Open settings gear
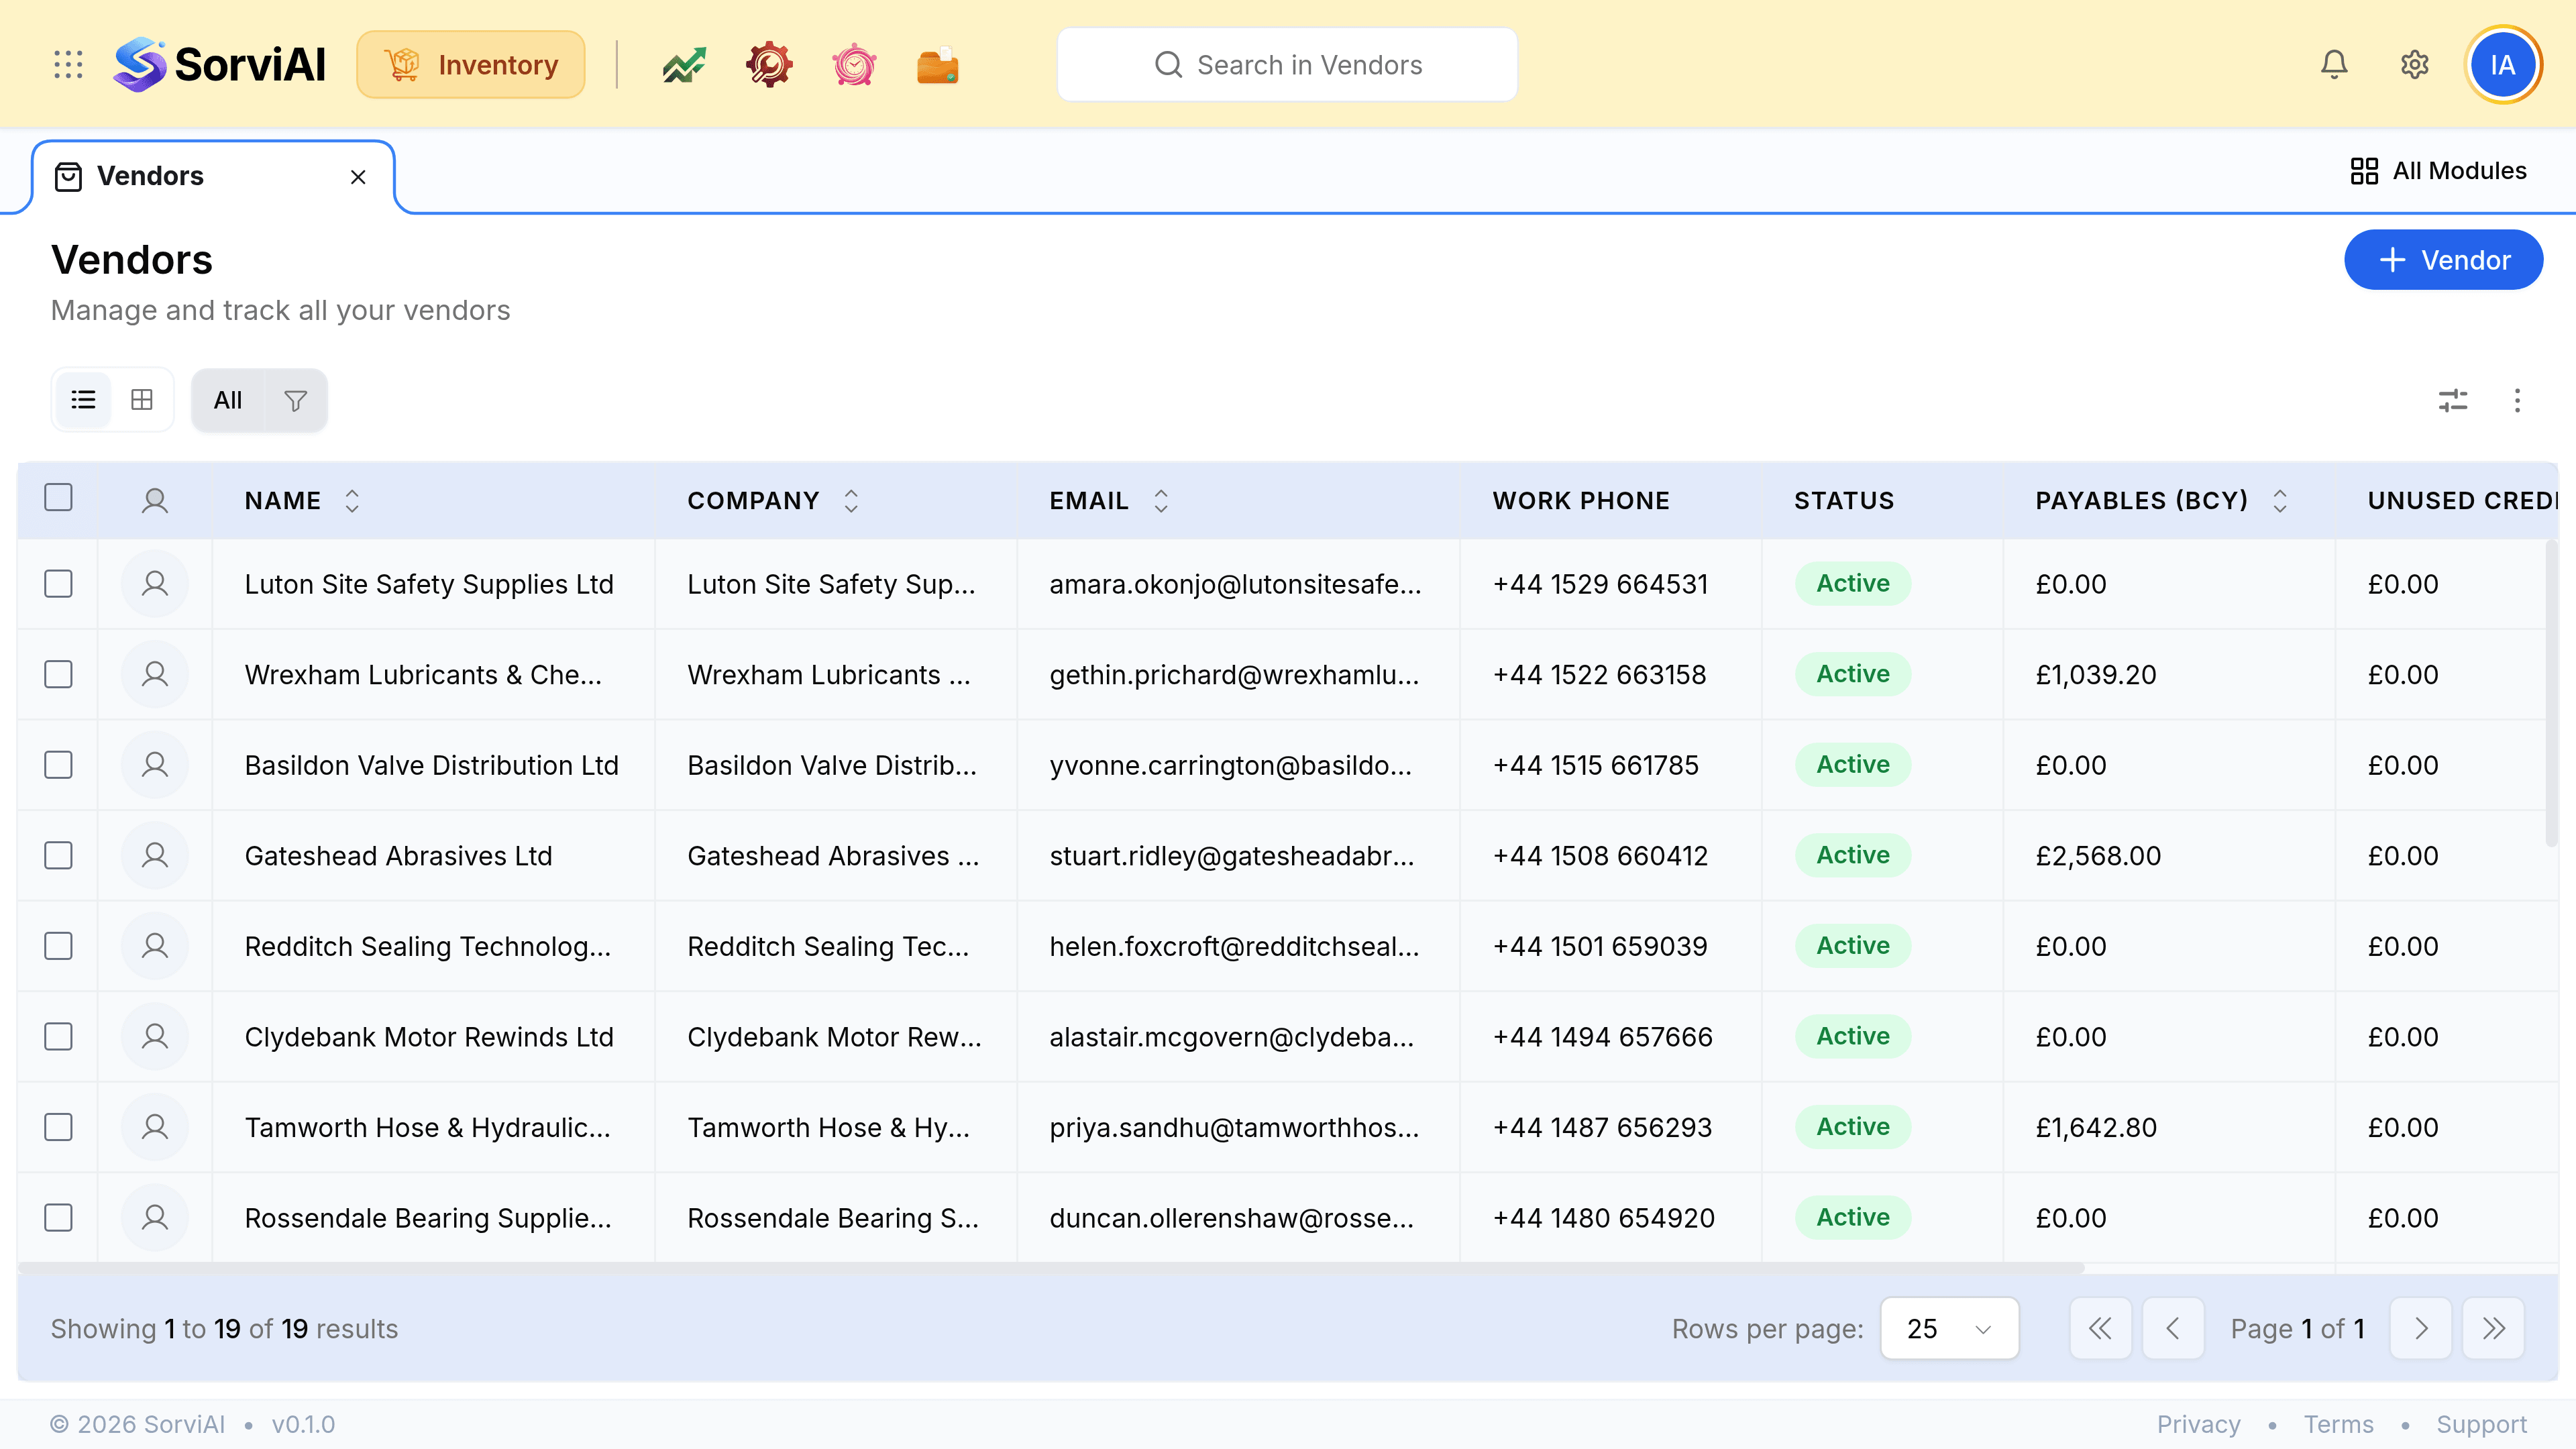2576x1449 pixels. coord(2414,65)
